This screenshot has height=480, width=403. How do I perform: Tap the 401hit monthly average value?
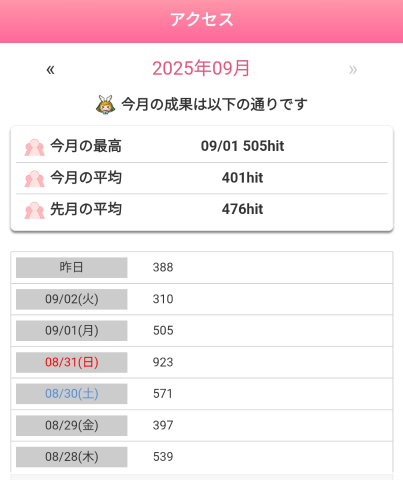[242, 178]
